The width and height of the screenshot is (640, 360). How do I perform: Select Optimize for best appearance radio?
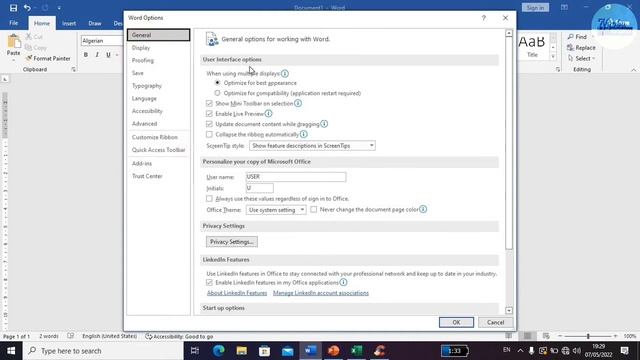[x=217, y=83]
